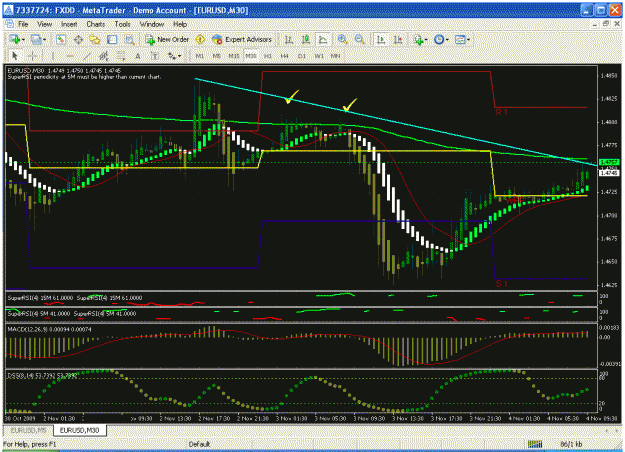This screenshot has height=452, width=625.
Task: Open the Help menu
Action: (x=180, y=24)
